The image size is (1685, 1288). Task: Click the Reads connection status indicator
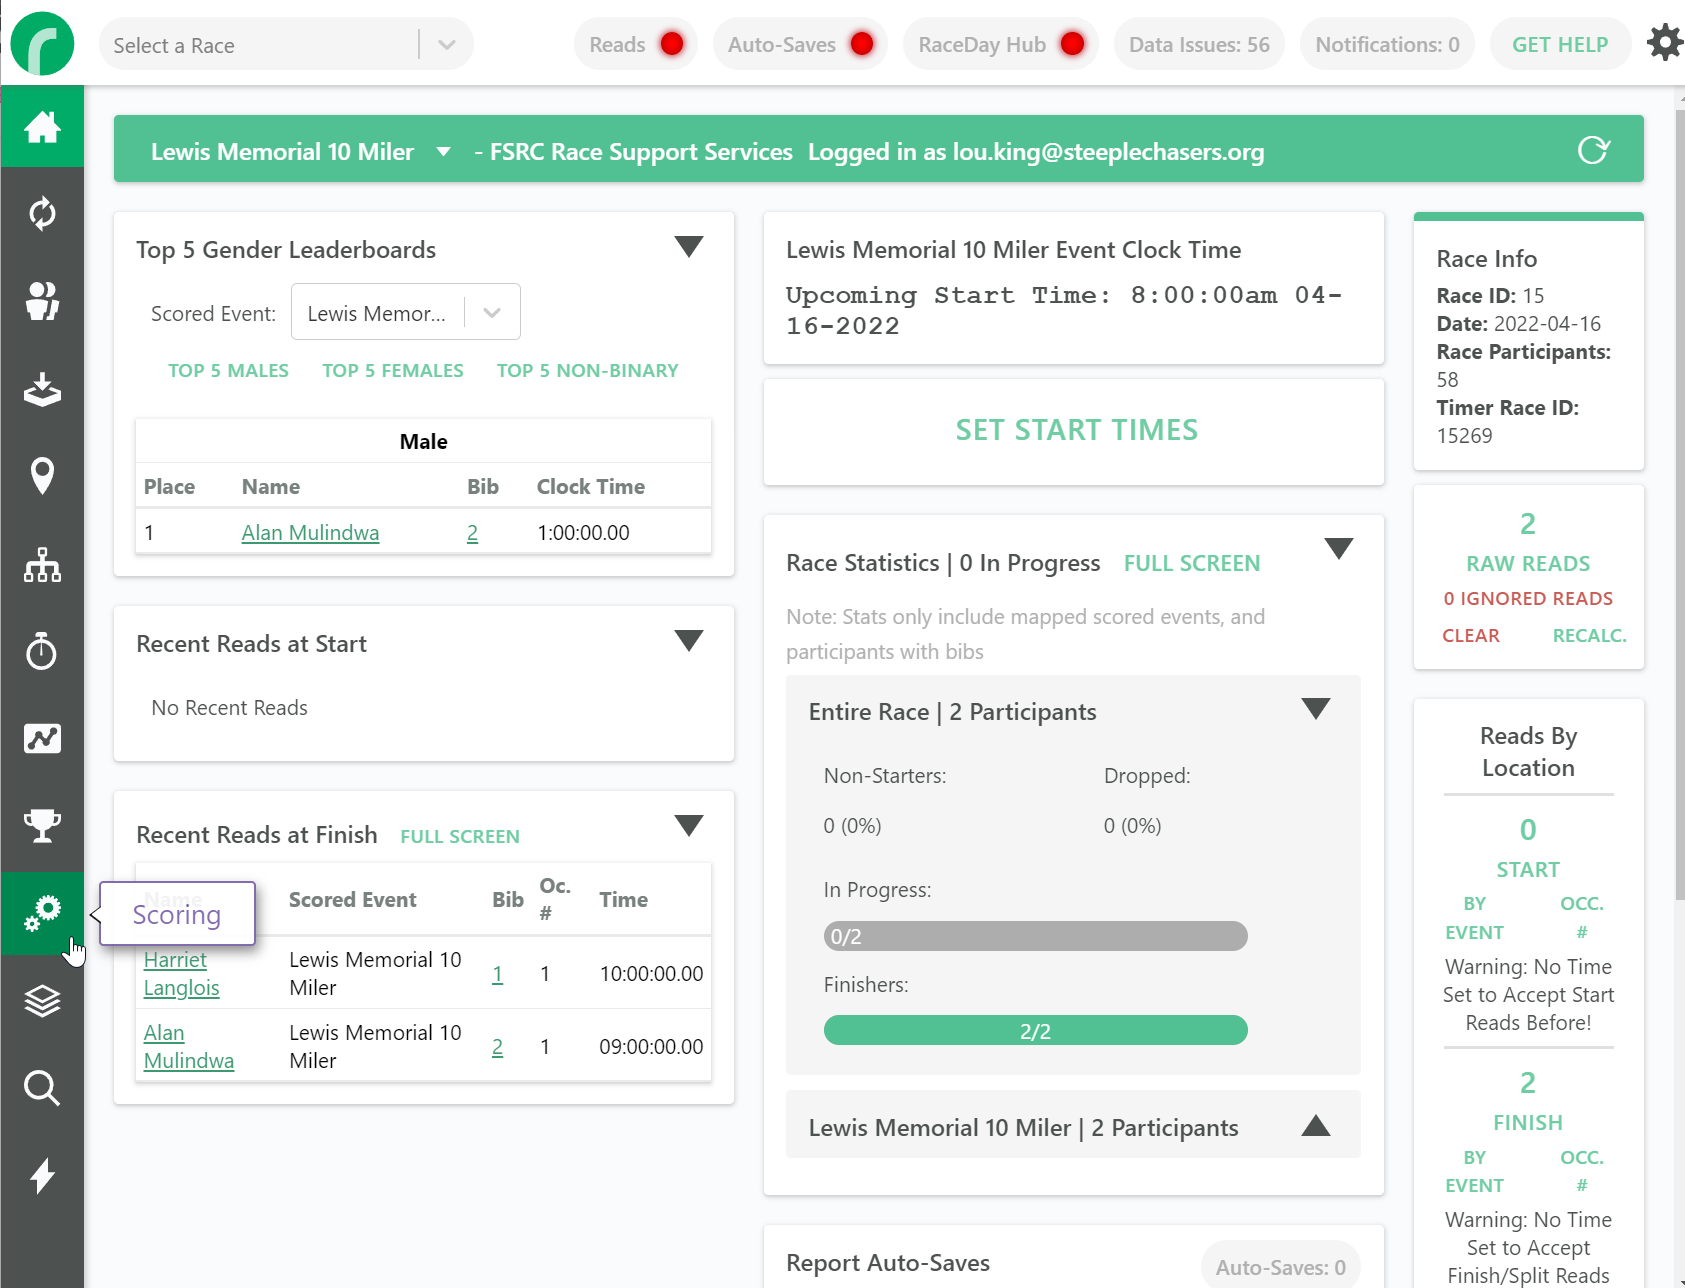point(636,44)
